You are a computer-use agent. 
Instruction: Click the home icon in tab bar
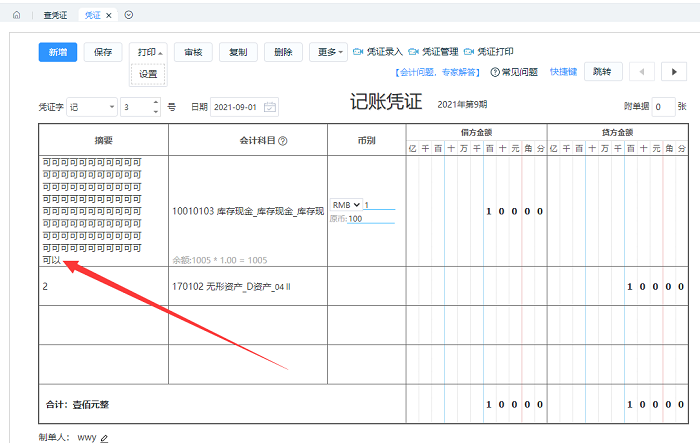point(16,15)
